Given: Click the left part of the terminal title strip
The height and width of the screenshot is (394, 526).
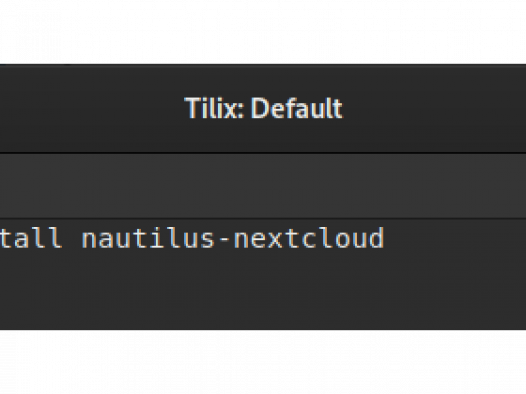Looking at the screenshot, I should (x=67, y=186).
